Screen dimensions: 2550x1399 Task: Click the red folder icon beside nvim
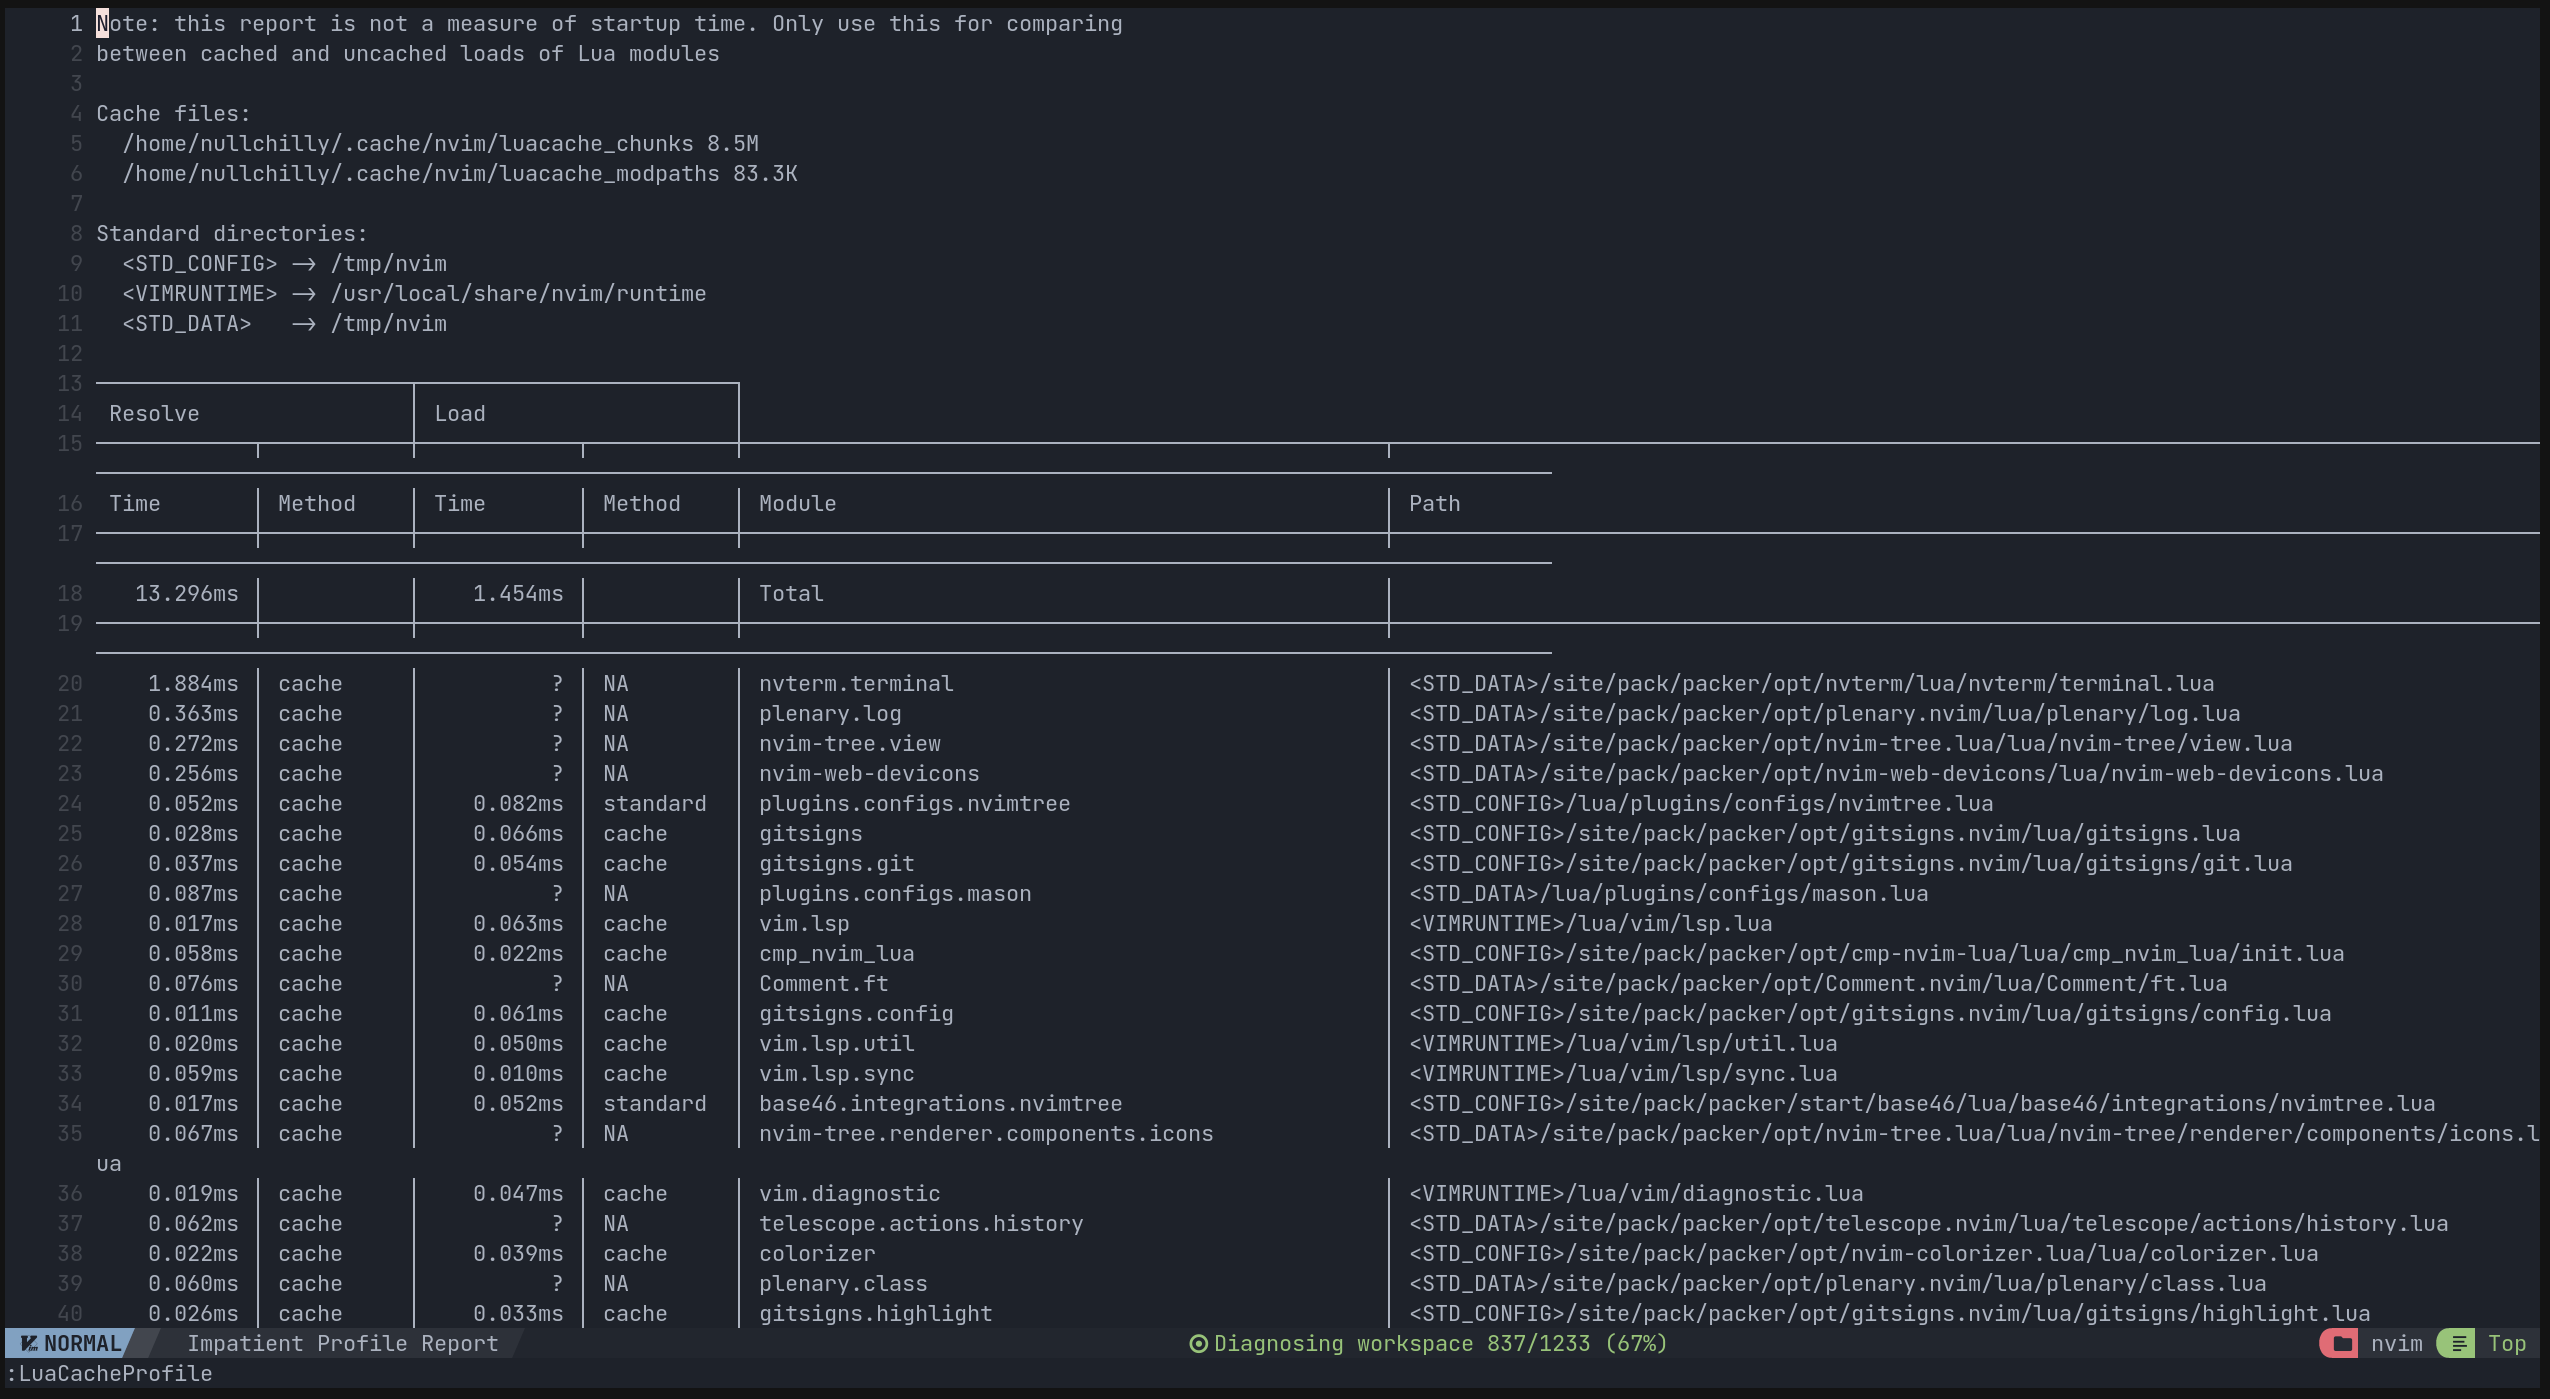pyautogui.click(x=2340, y=1343)
